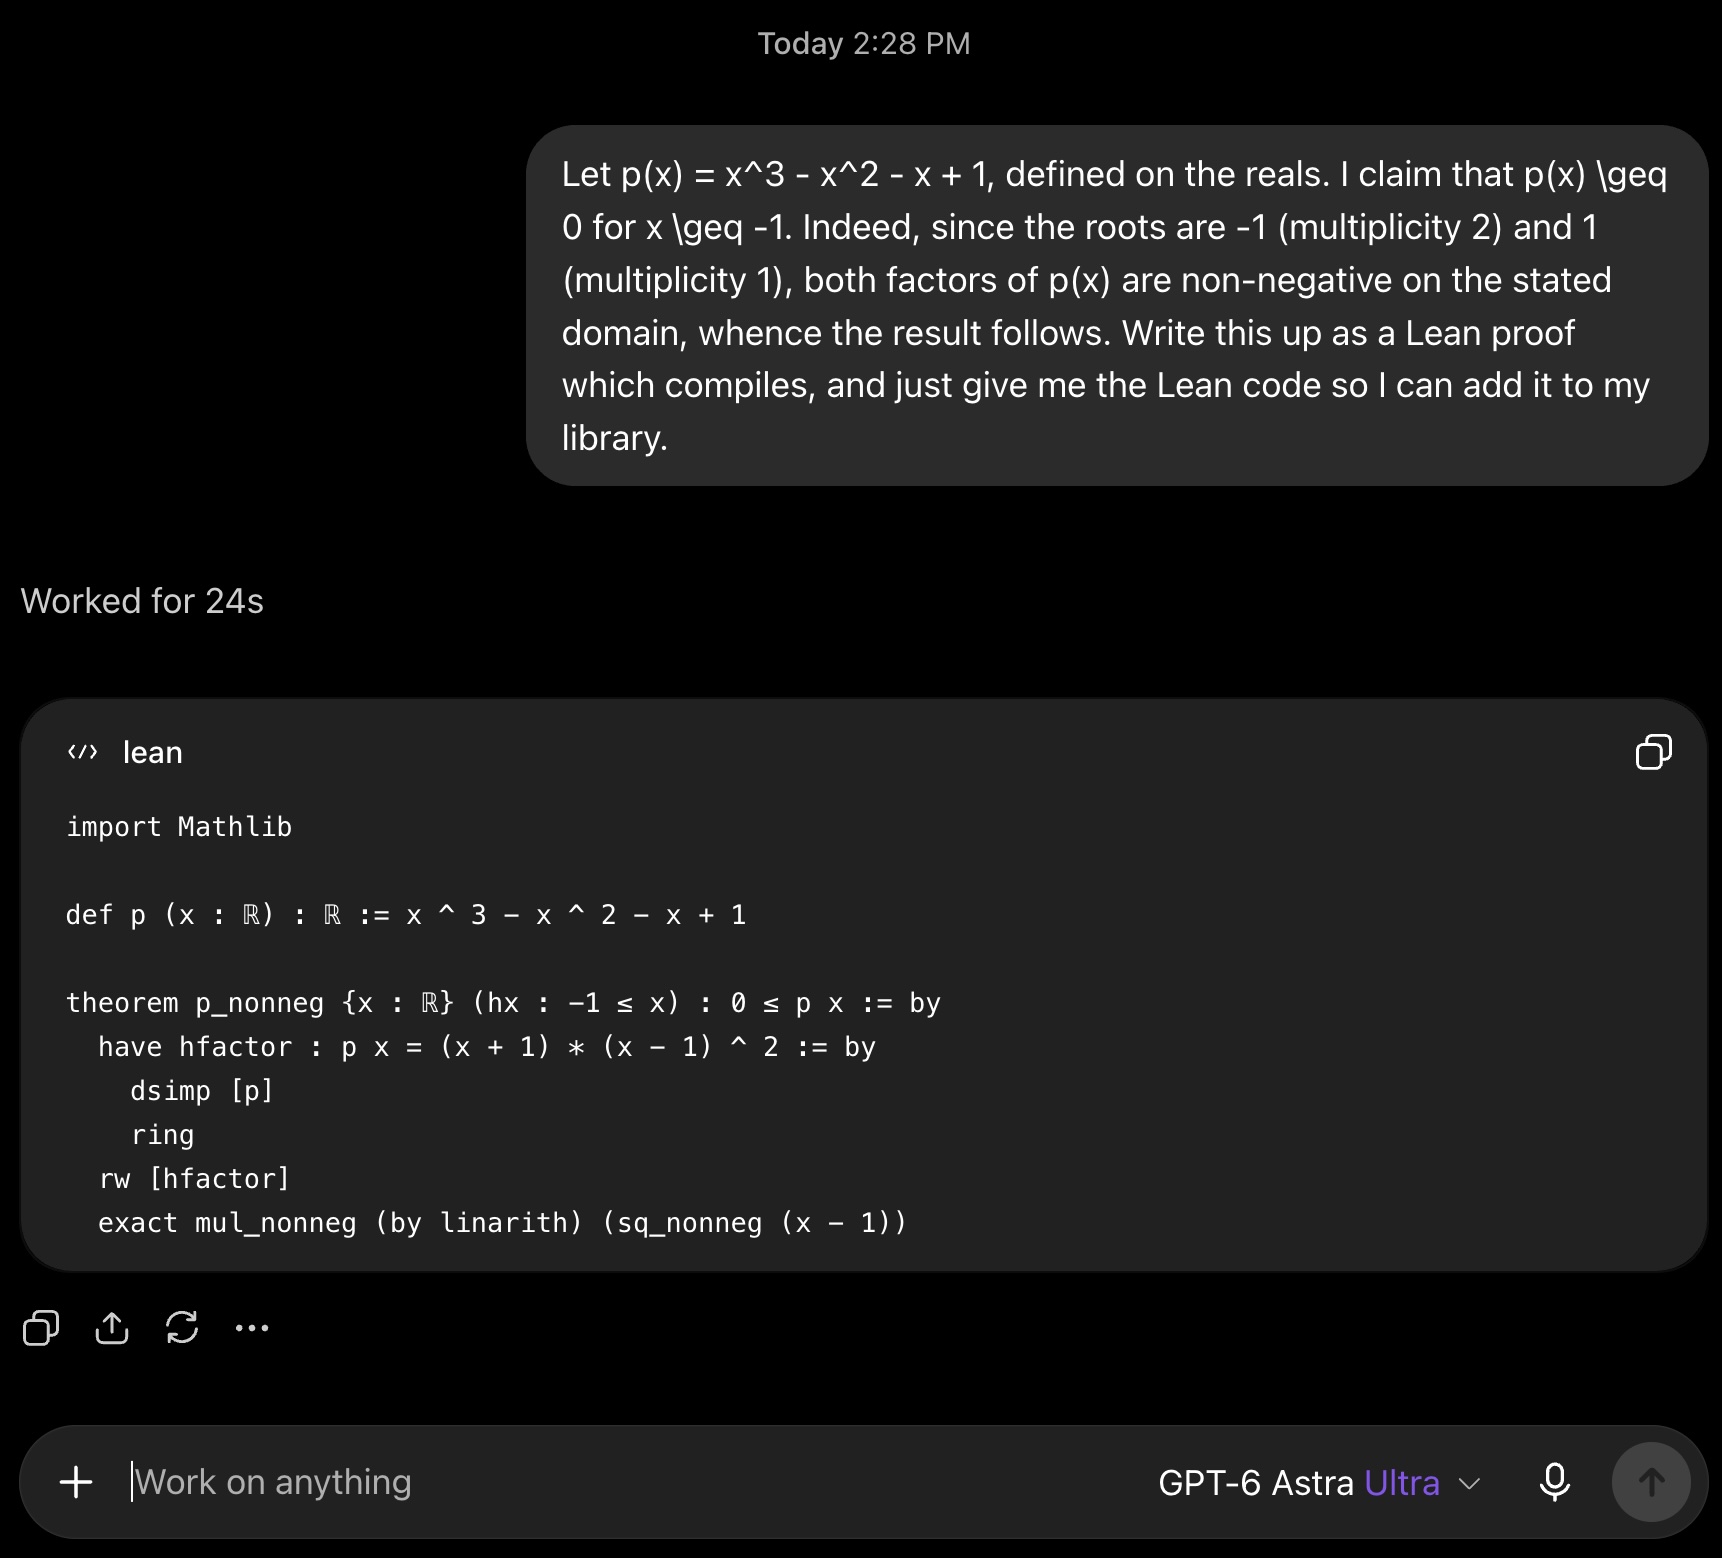Send message with the up-arrow button
The image size is (1722, 1558).
pyautogui.click(x=1651, y=1482)
